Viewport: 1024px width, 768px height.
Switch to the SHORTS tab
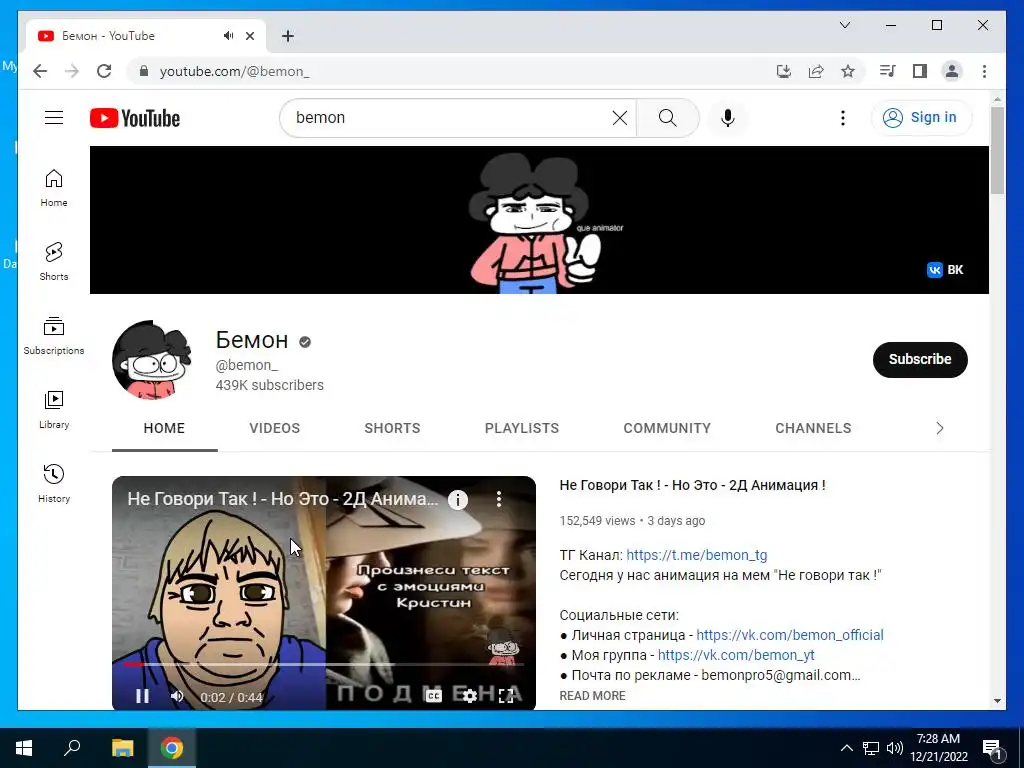click(x=392, y=428)
